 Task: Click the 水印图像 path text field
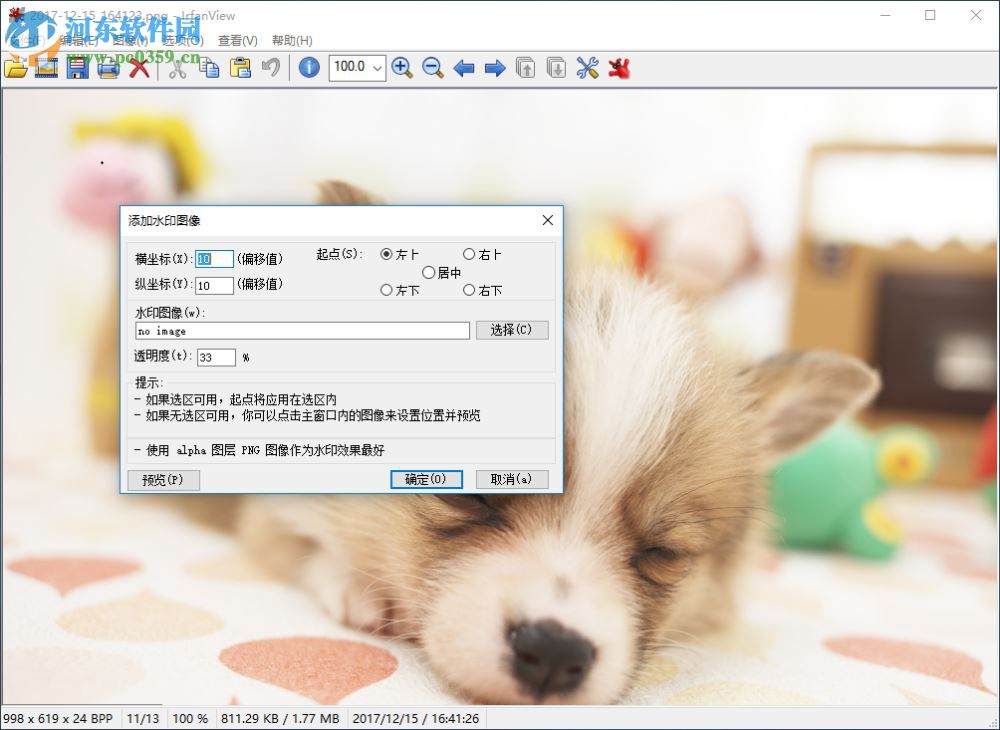(302, 331)
